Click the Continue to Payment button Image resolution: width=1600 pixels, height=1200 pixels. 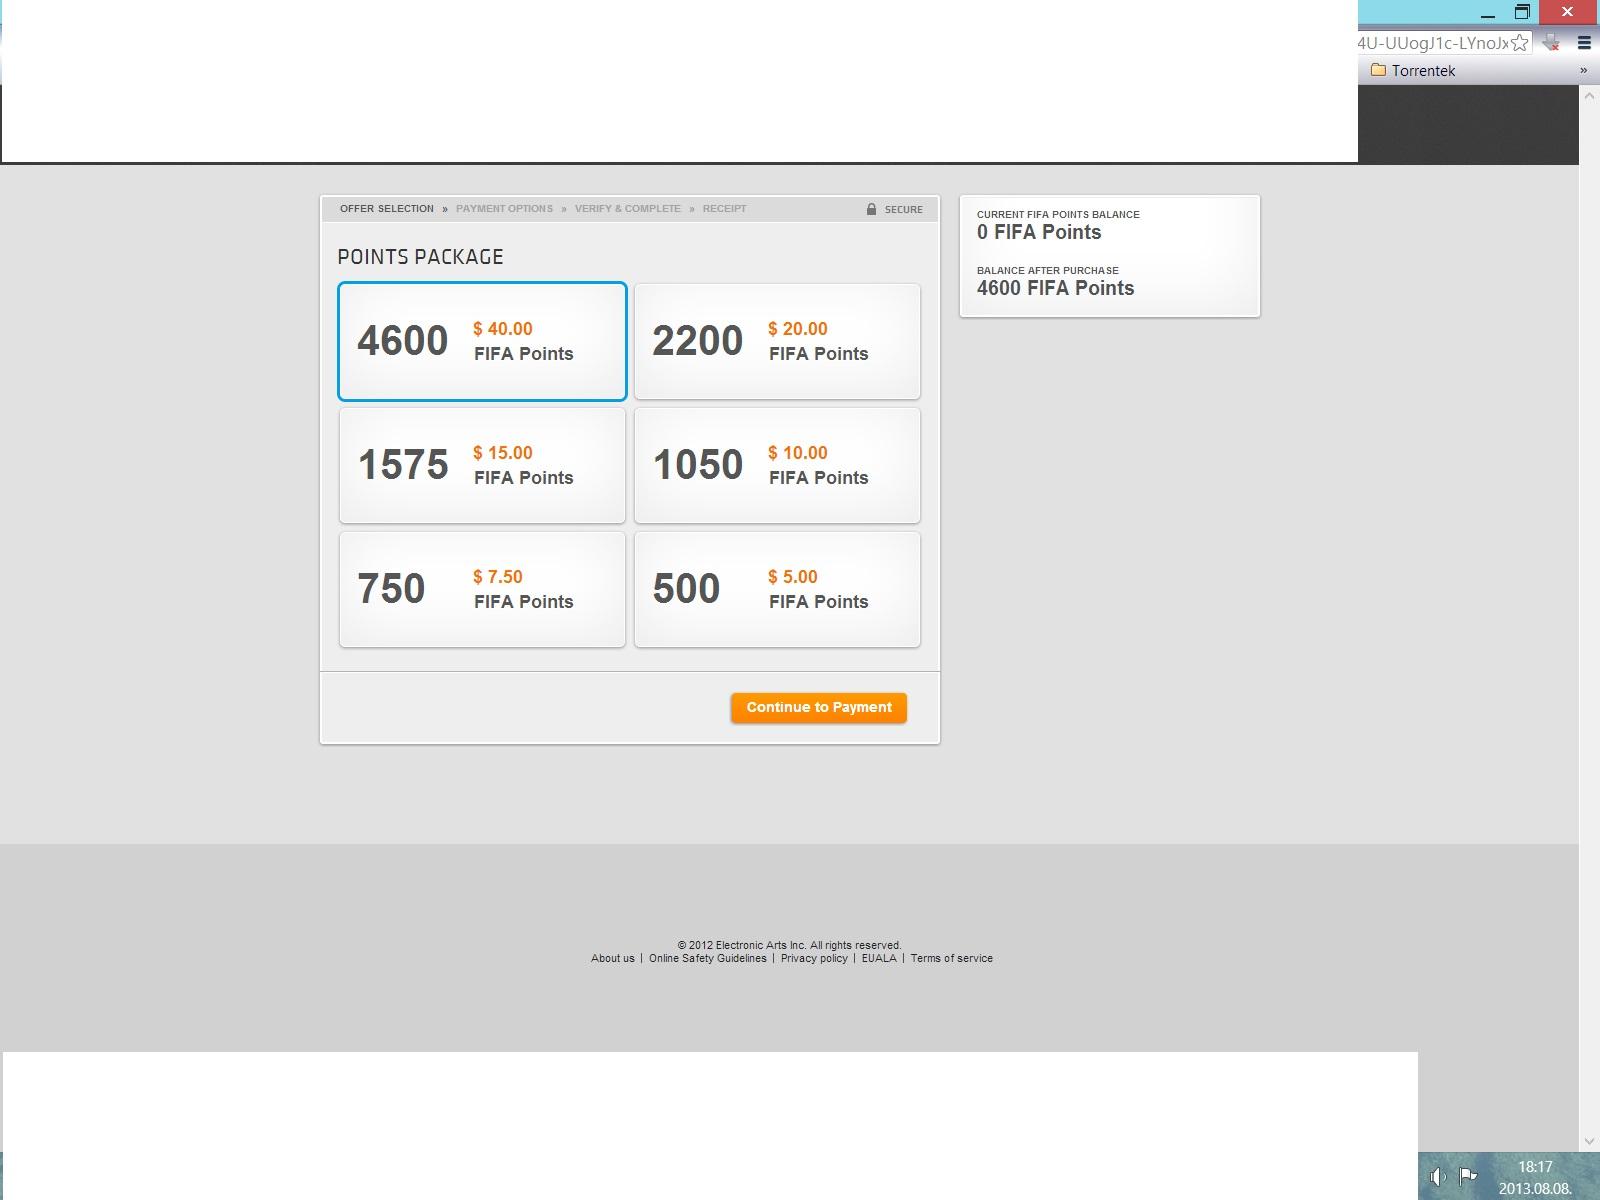819,707
